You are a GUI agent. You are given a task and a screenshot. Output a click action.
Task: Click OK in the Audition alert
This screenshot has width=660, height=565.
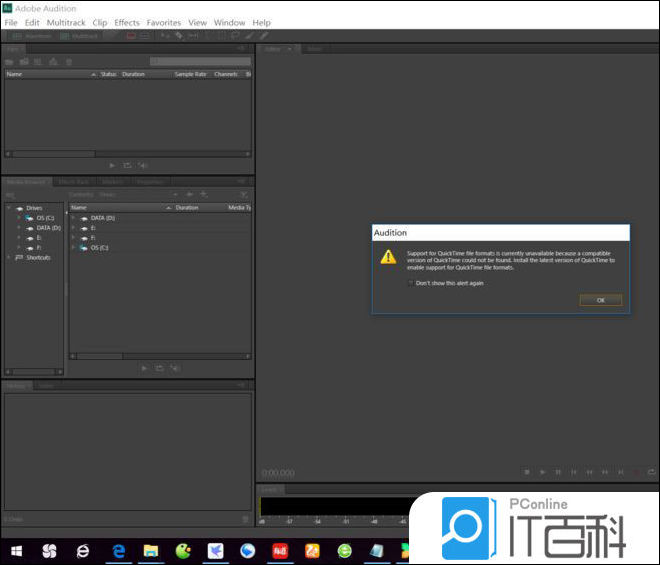tap(600, 300)
